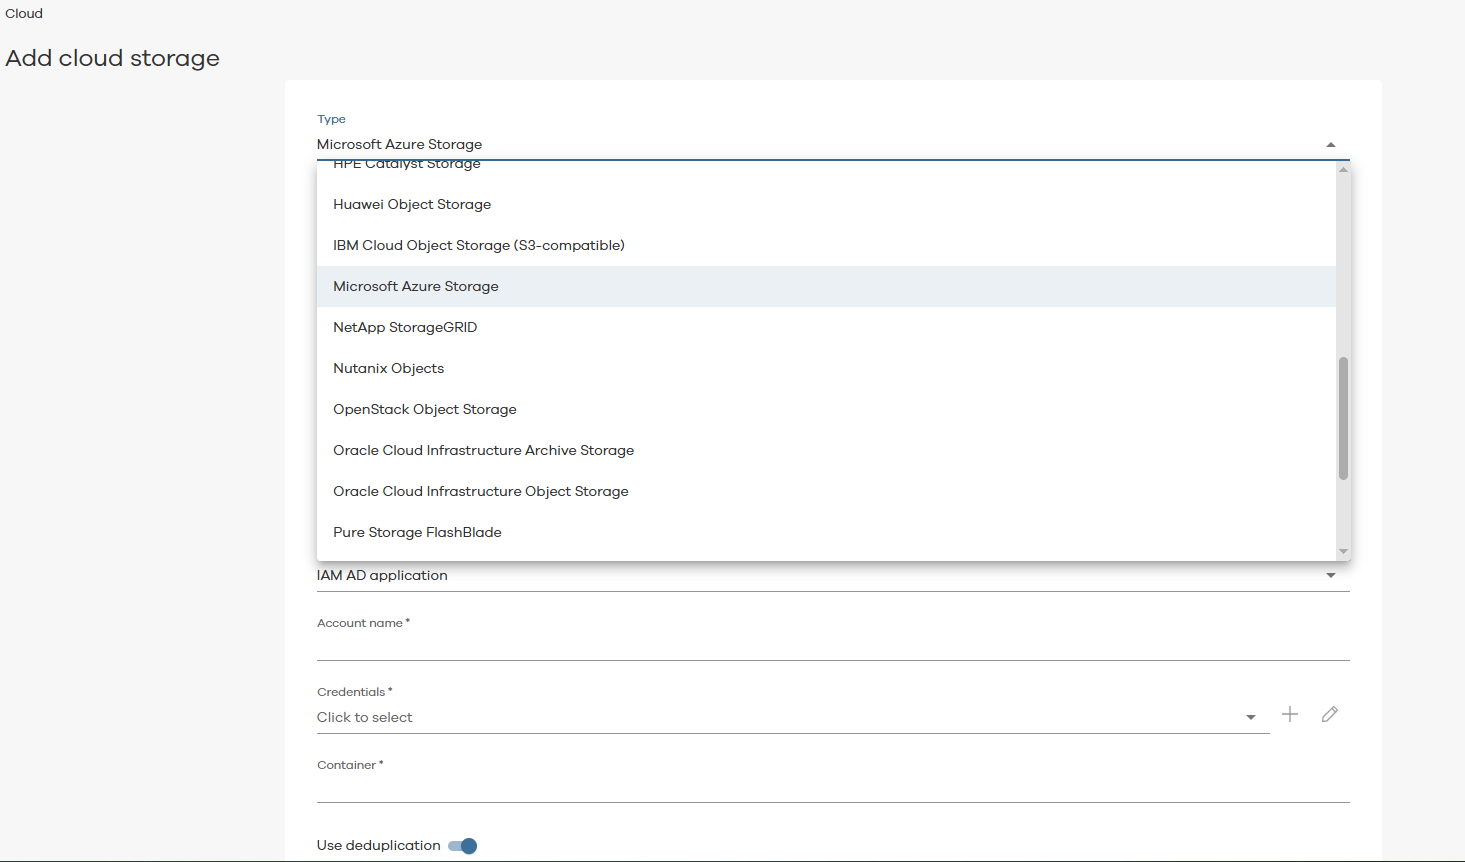1465x862 pixels.
Task: Choose OpenStack Object Storage
Action: coord(425,409)
